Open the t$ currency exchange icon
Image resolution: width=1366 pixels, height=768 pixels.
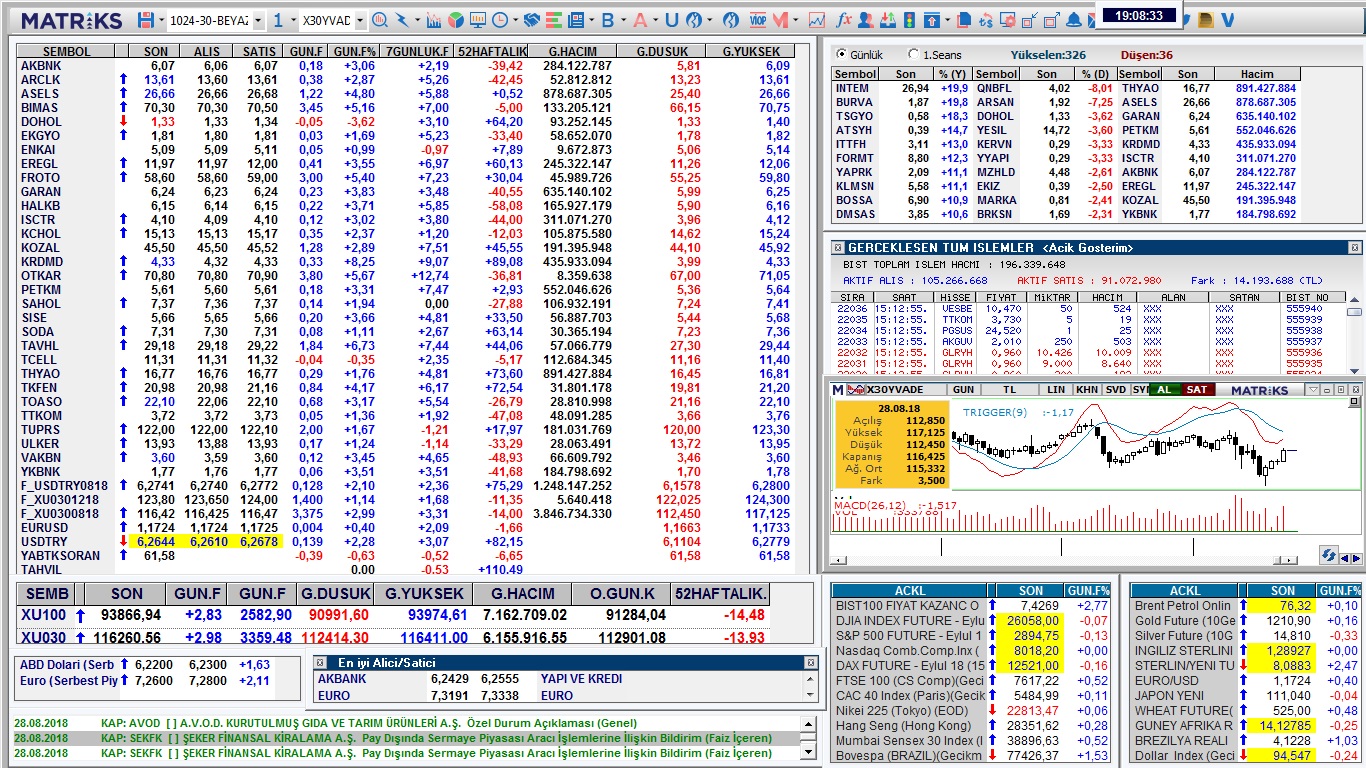pyautogui.click(x=986, y=20)
